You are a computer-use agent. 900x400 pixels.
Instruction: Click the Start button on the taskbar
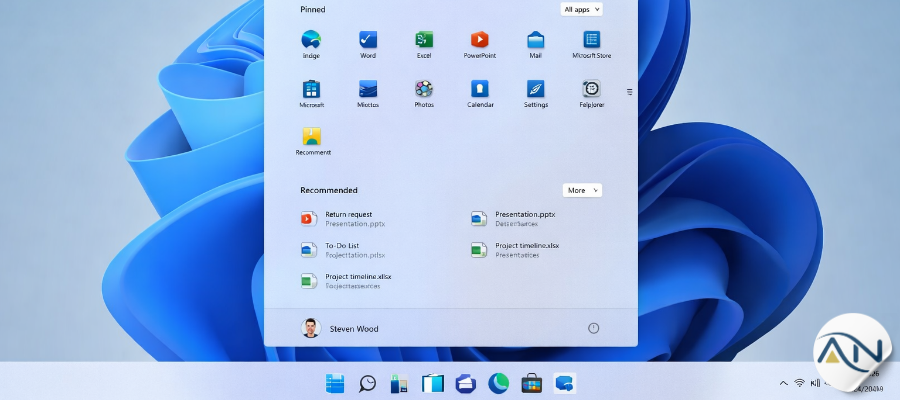pyautogui.click(x=335, y=383)
